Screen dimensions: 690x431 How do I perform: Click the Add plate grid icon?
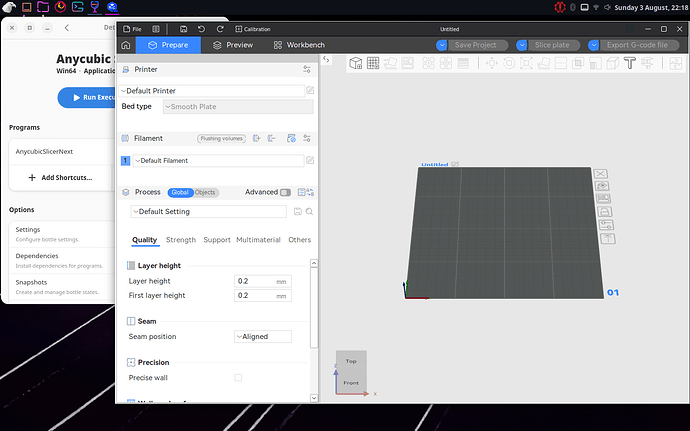[x=373, y=63]
